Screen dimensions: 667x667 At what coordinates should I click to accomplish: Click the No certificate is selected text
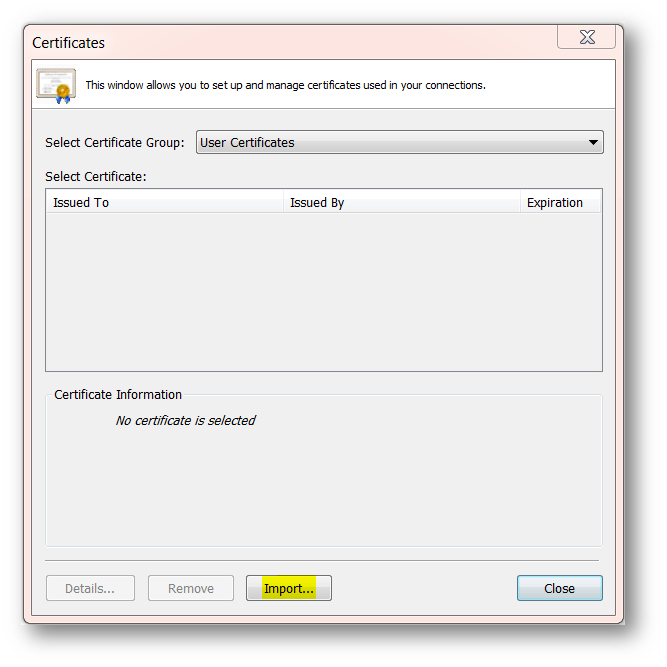185,421
